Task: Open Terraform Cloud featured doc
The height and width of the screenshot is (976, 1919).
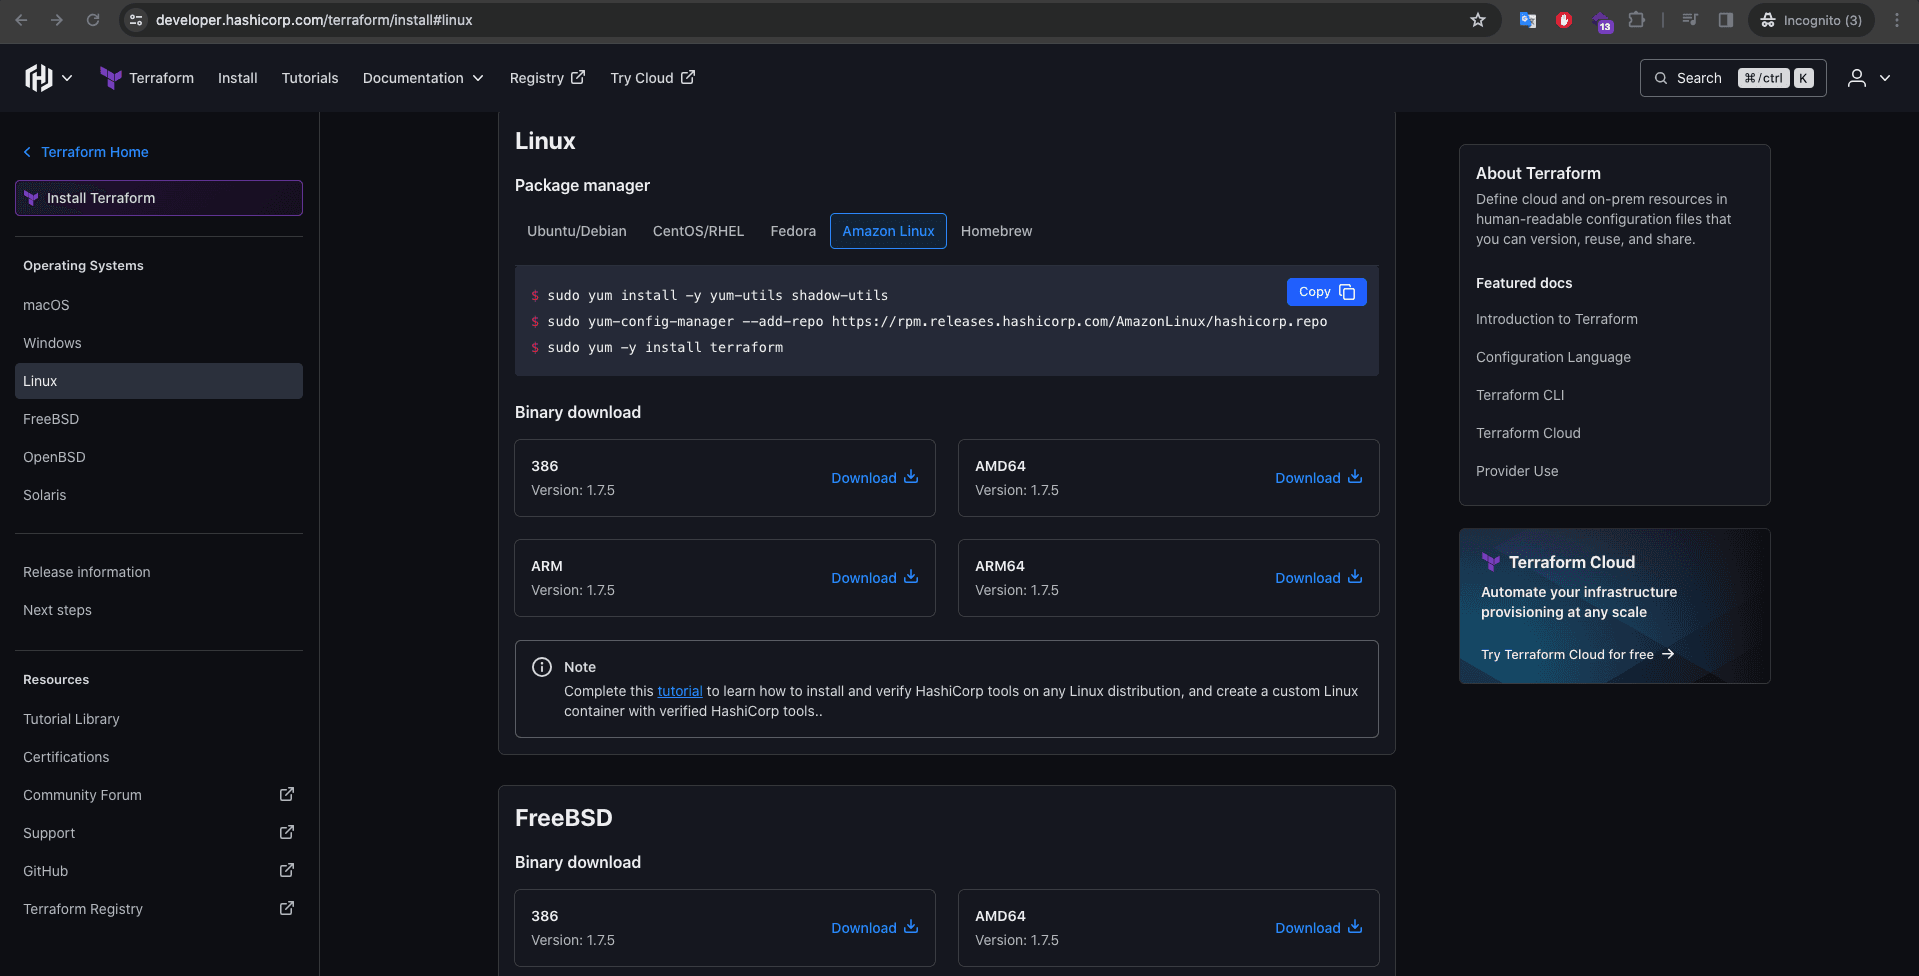Action: click(1528, 433)
